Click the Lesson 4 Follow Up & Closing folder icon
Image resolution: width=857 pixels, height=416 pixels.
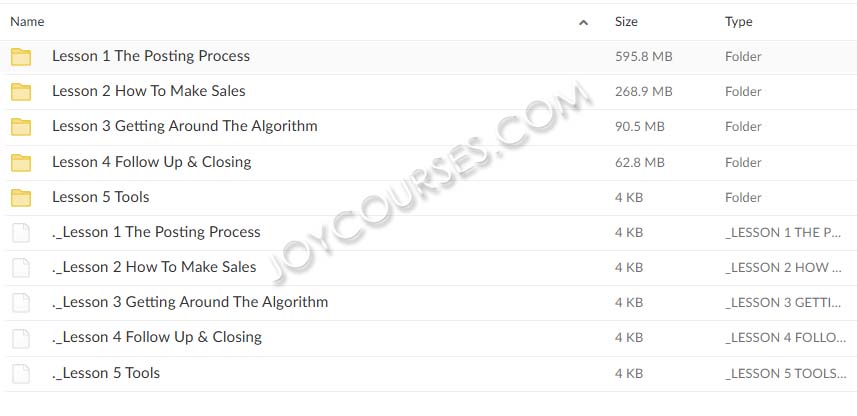(21, 162)
